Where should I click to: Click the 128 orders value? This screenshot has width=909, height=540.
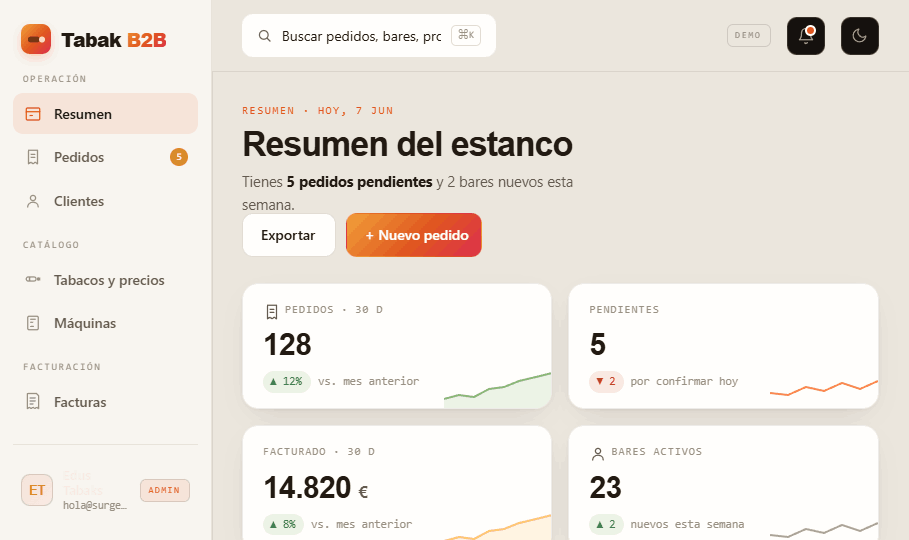288,345
